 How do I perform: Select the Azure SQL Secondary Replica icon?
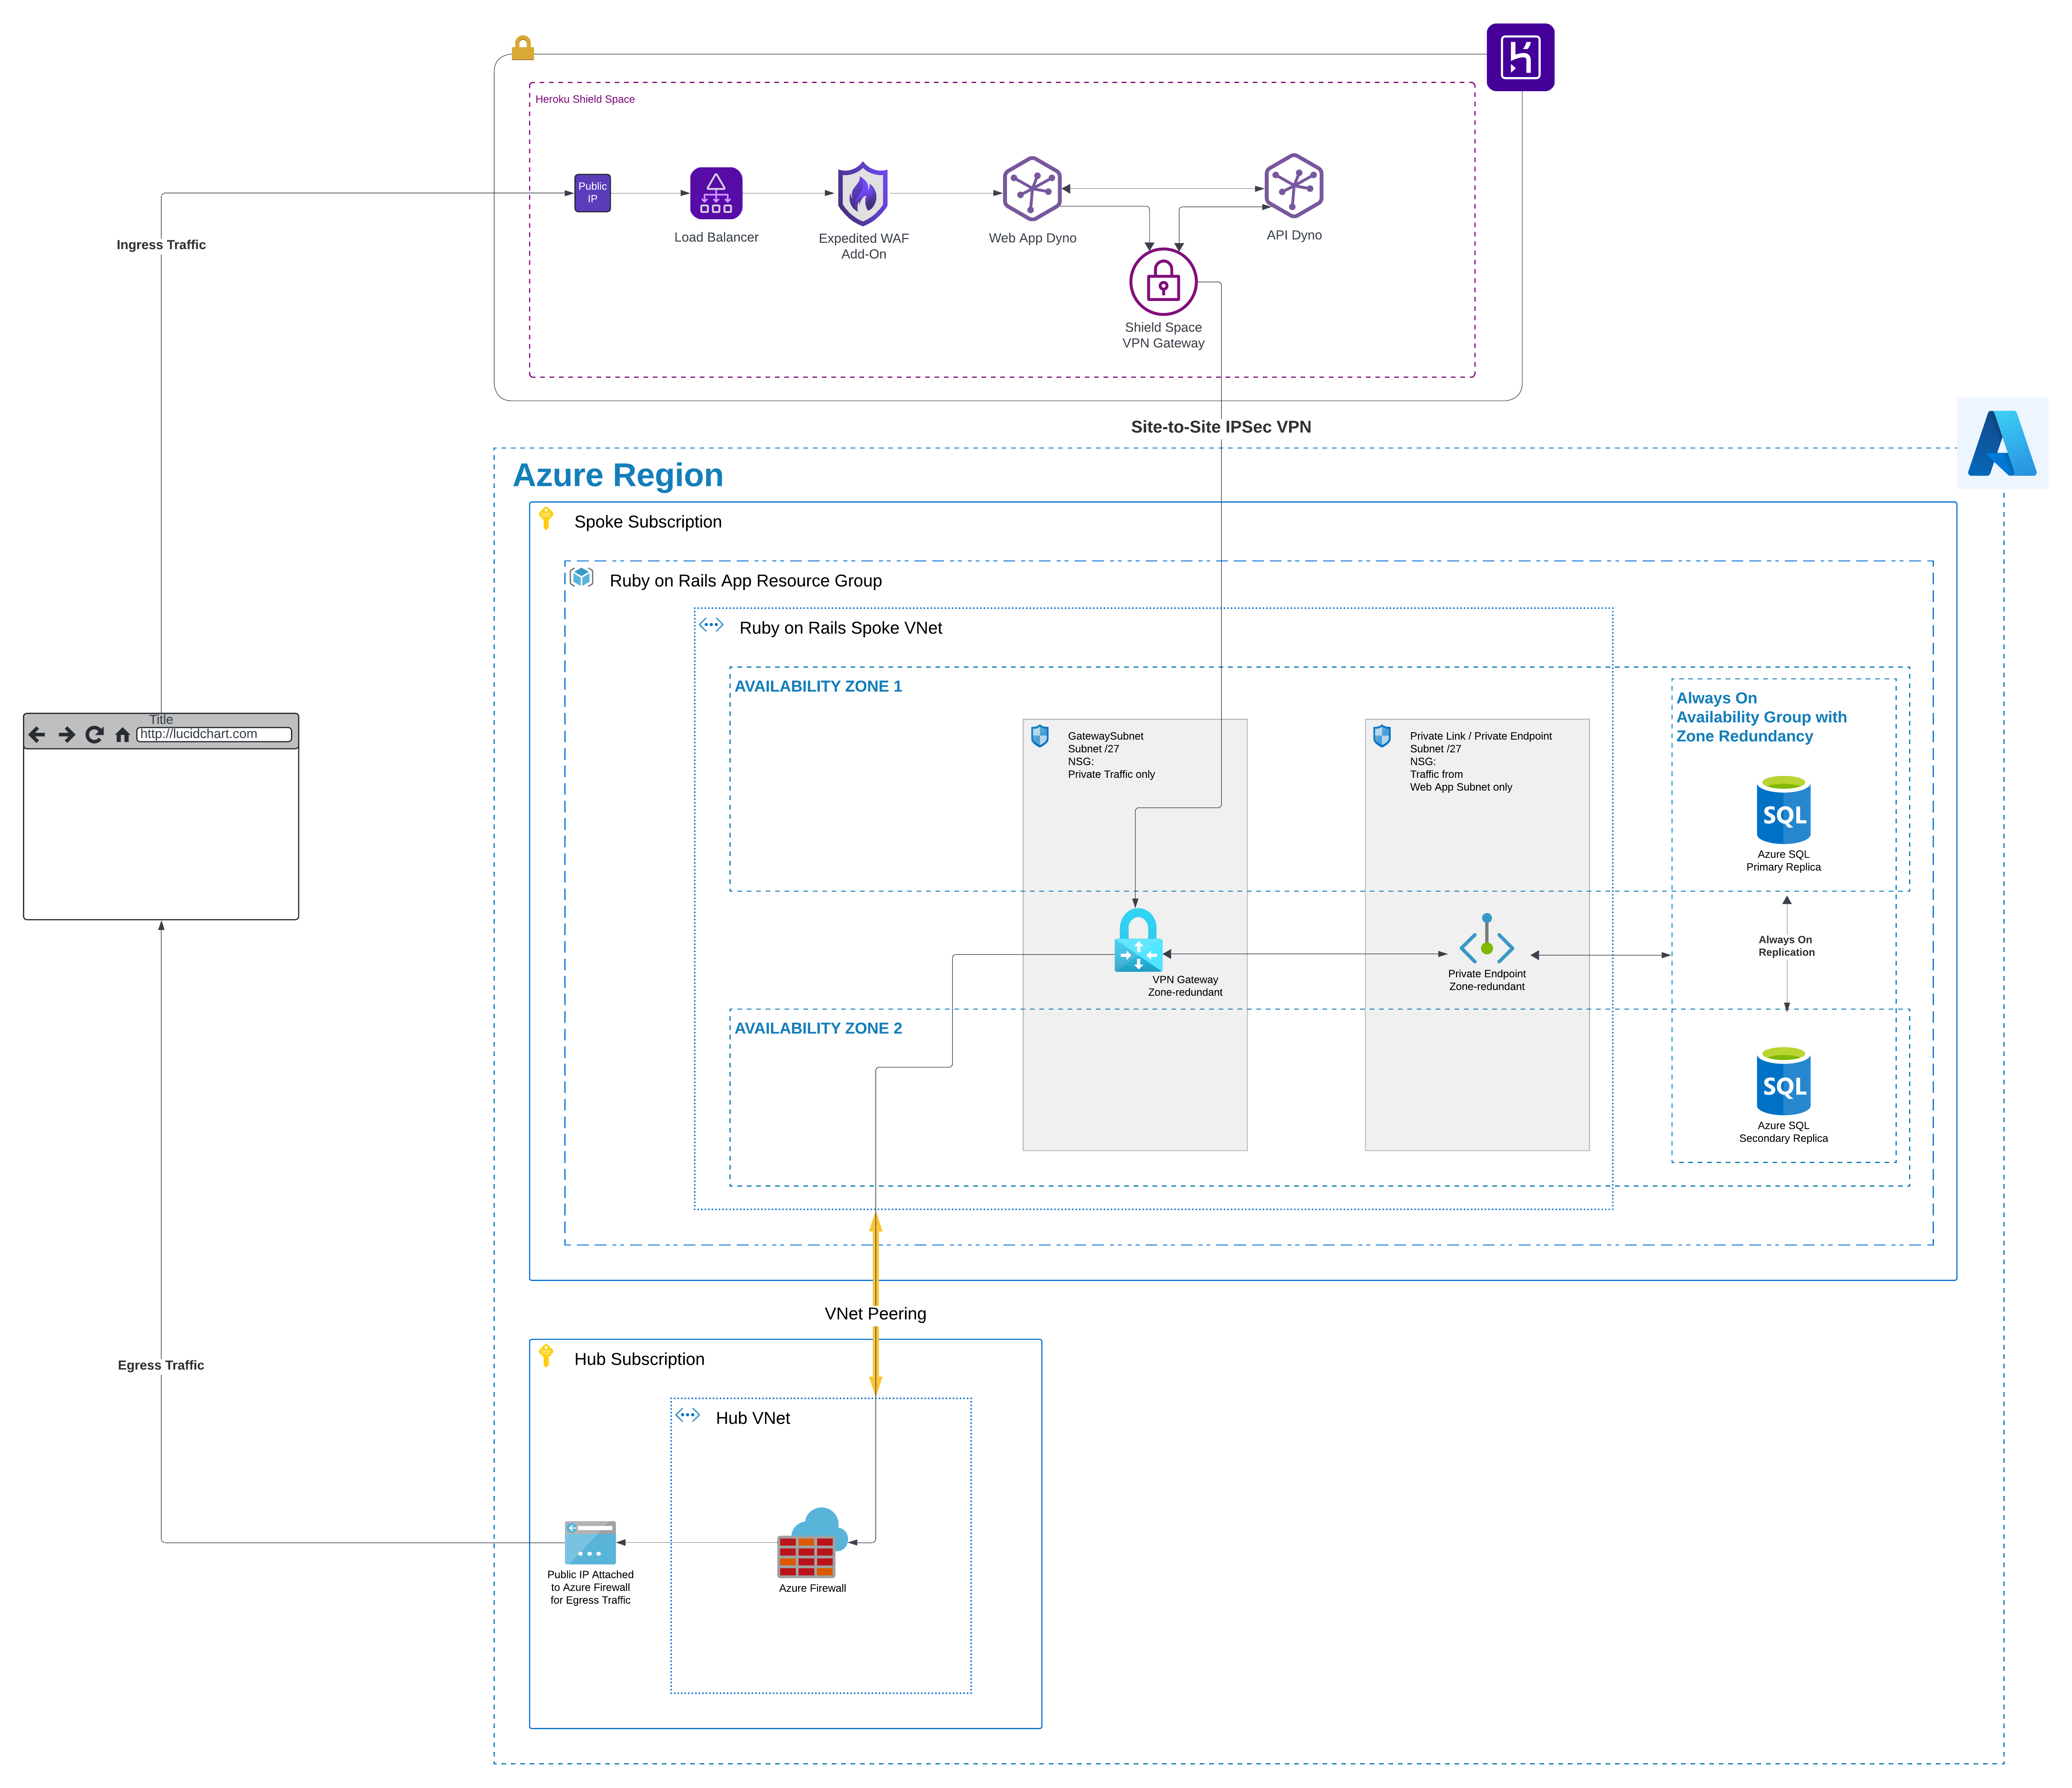click(x=1783, y=1081)
